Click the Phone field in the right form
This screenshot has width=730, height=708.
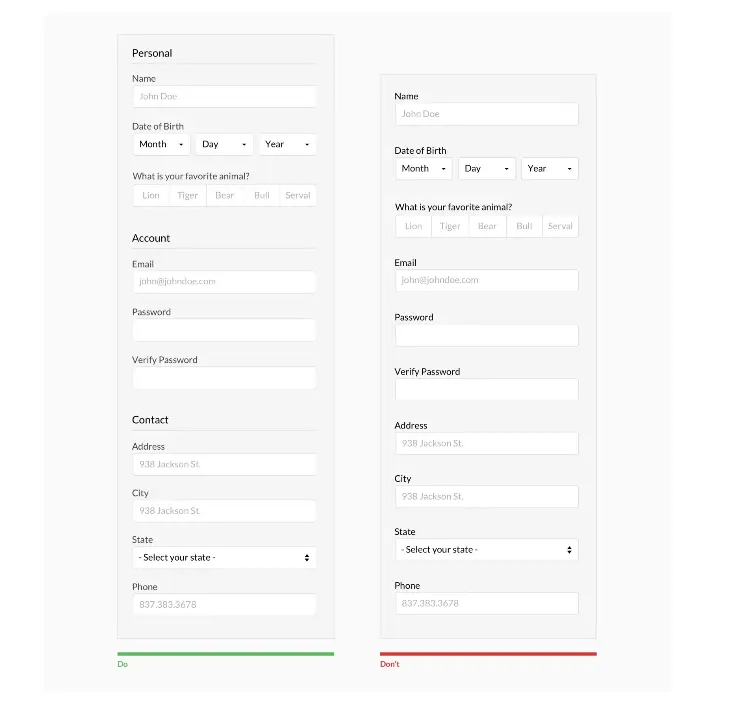click(x=487, y=603)
